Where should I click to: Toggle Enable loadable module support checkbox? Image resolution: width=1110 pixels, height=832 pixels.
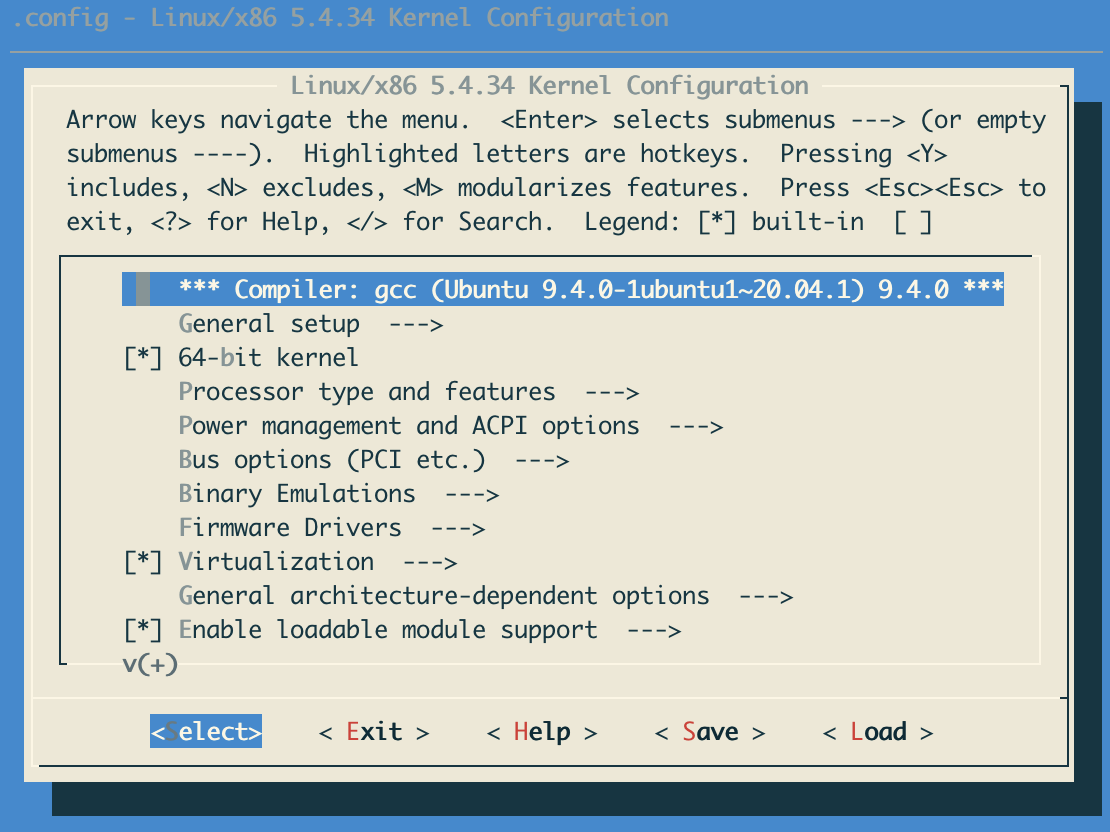(142, 630)
